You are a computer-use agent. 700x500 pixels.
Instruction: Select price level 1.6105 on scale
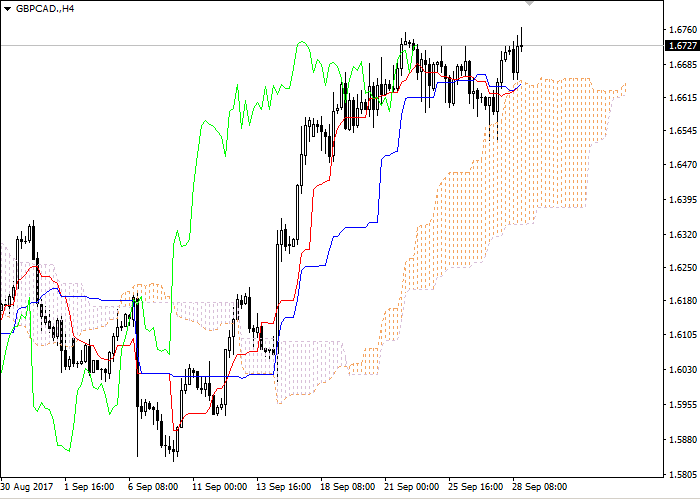click(683, 335)
